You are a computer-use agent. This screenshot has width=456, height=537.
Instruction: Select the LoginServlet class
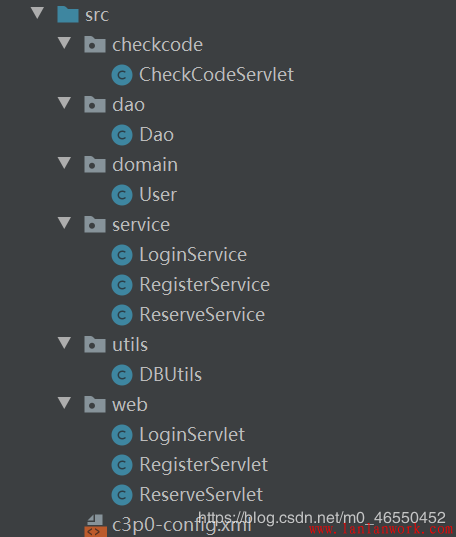pos(192,435)
